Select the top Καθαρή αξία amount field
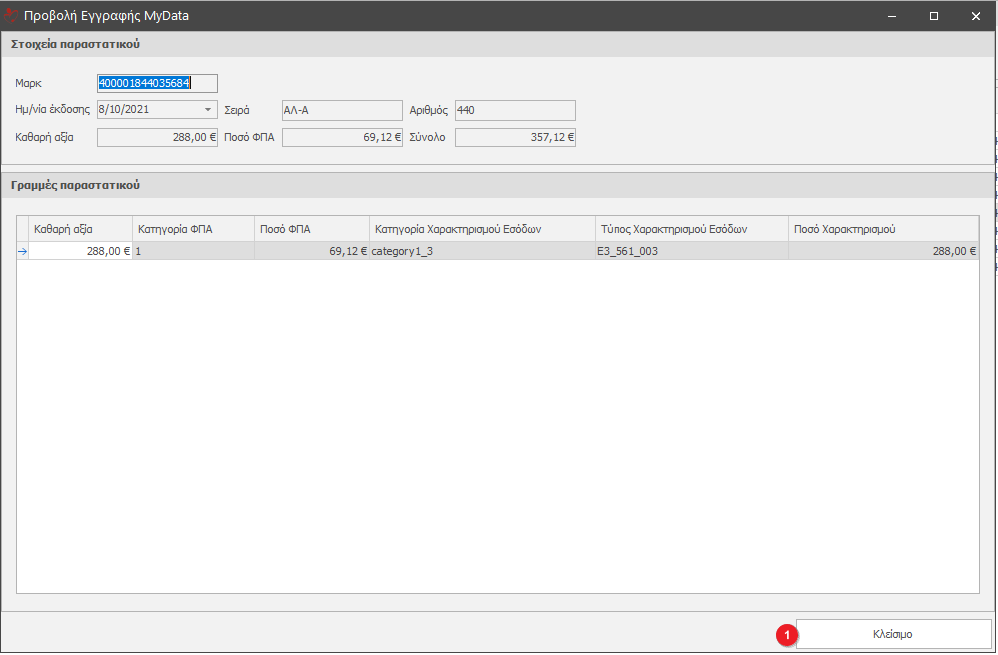 coord(157,137)
